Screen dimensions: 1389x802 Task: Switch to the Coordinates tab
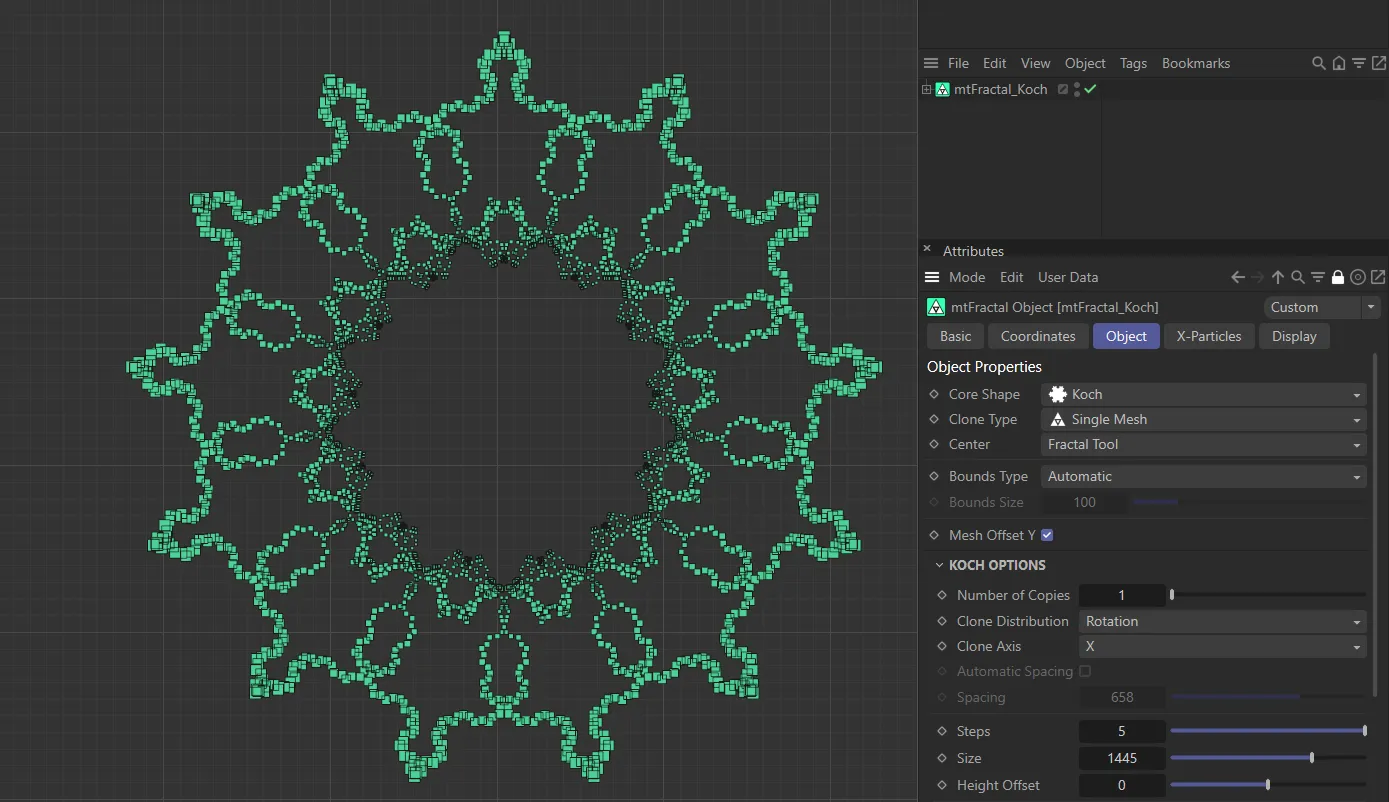1037,336
